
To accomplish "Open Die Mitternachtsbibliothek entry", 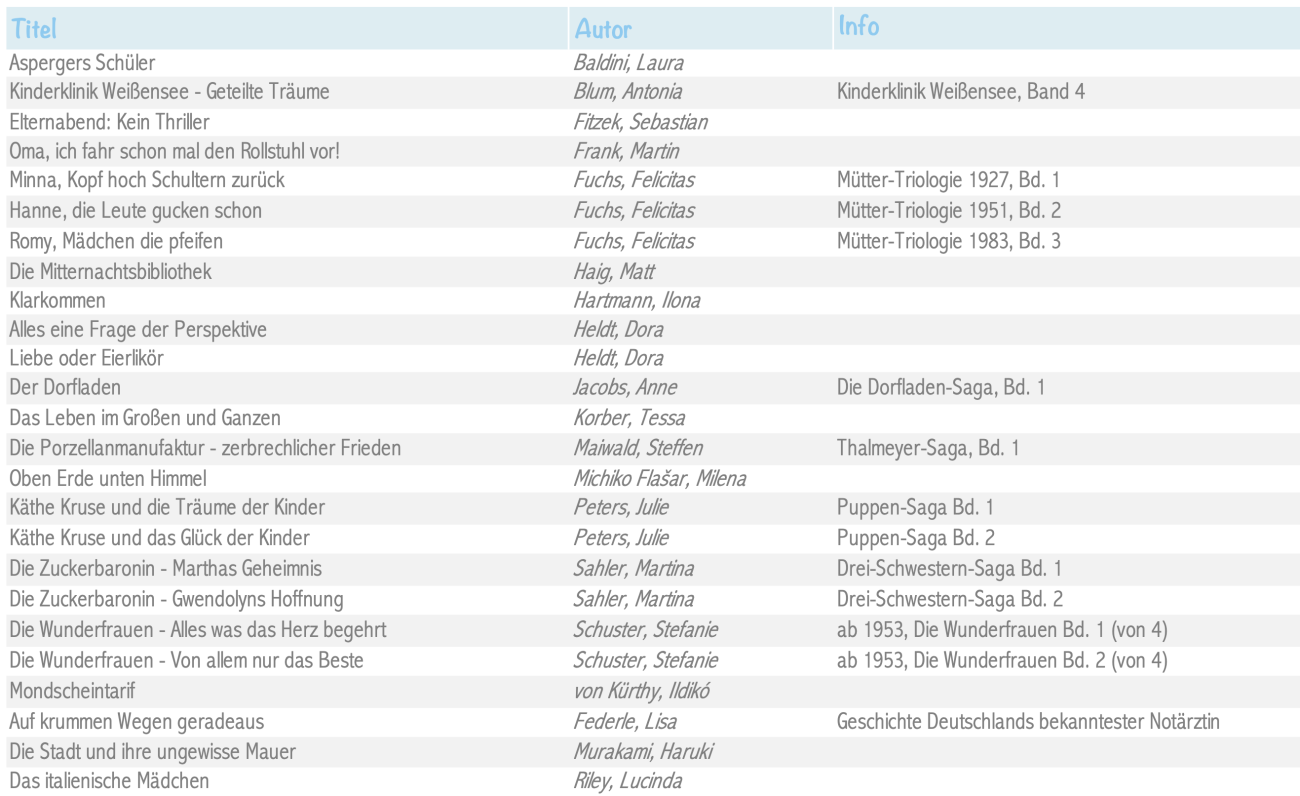I will [x=110, y=271].
